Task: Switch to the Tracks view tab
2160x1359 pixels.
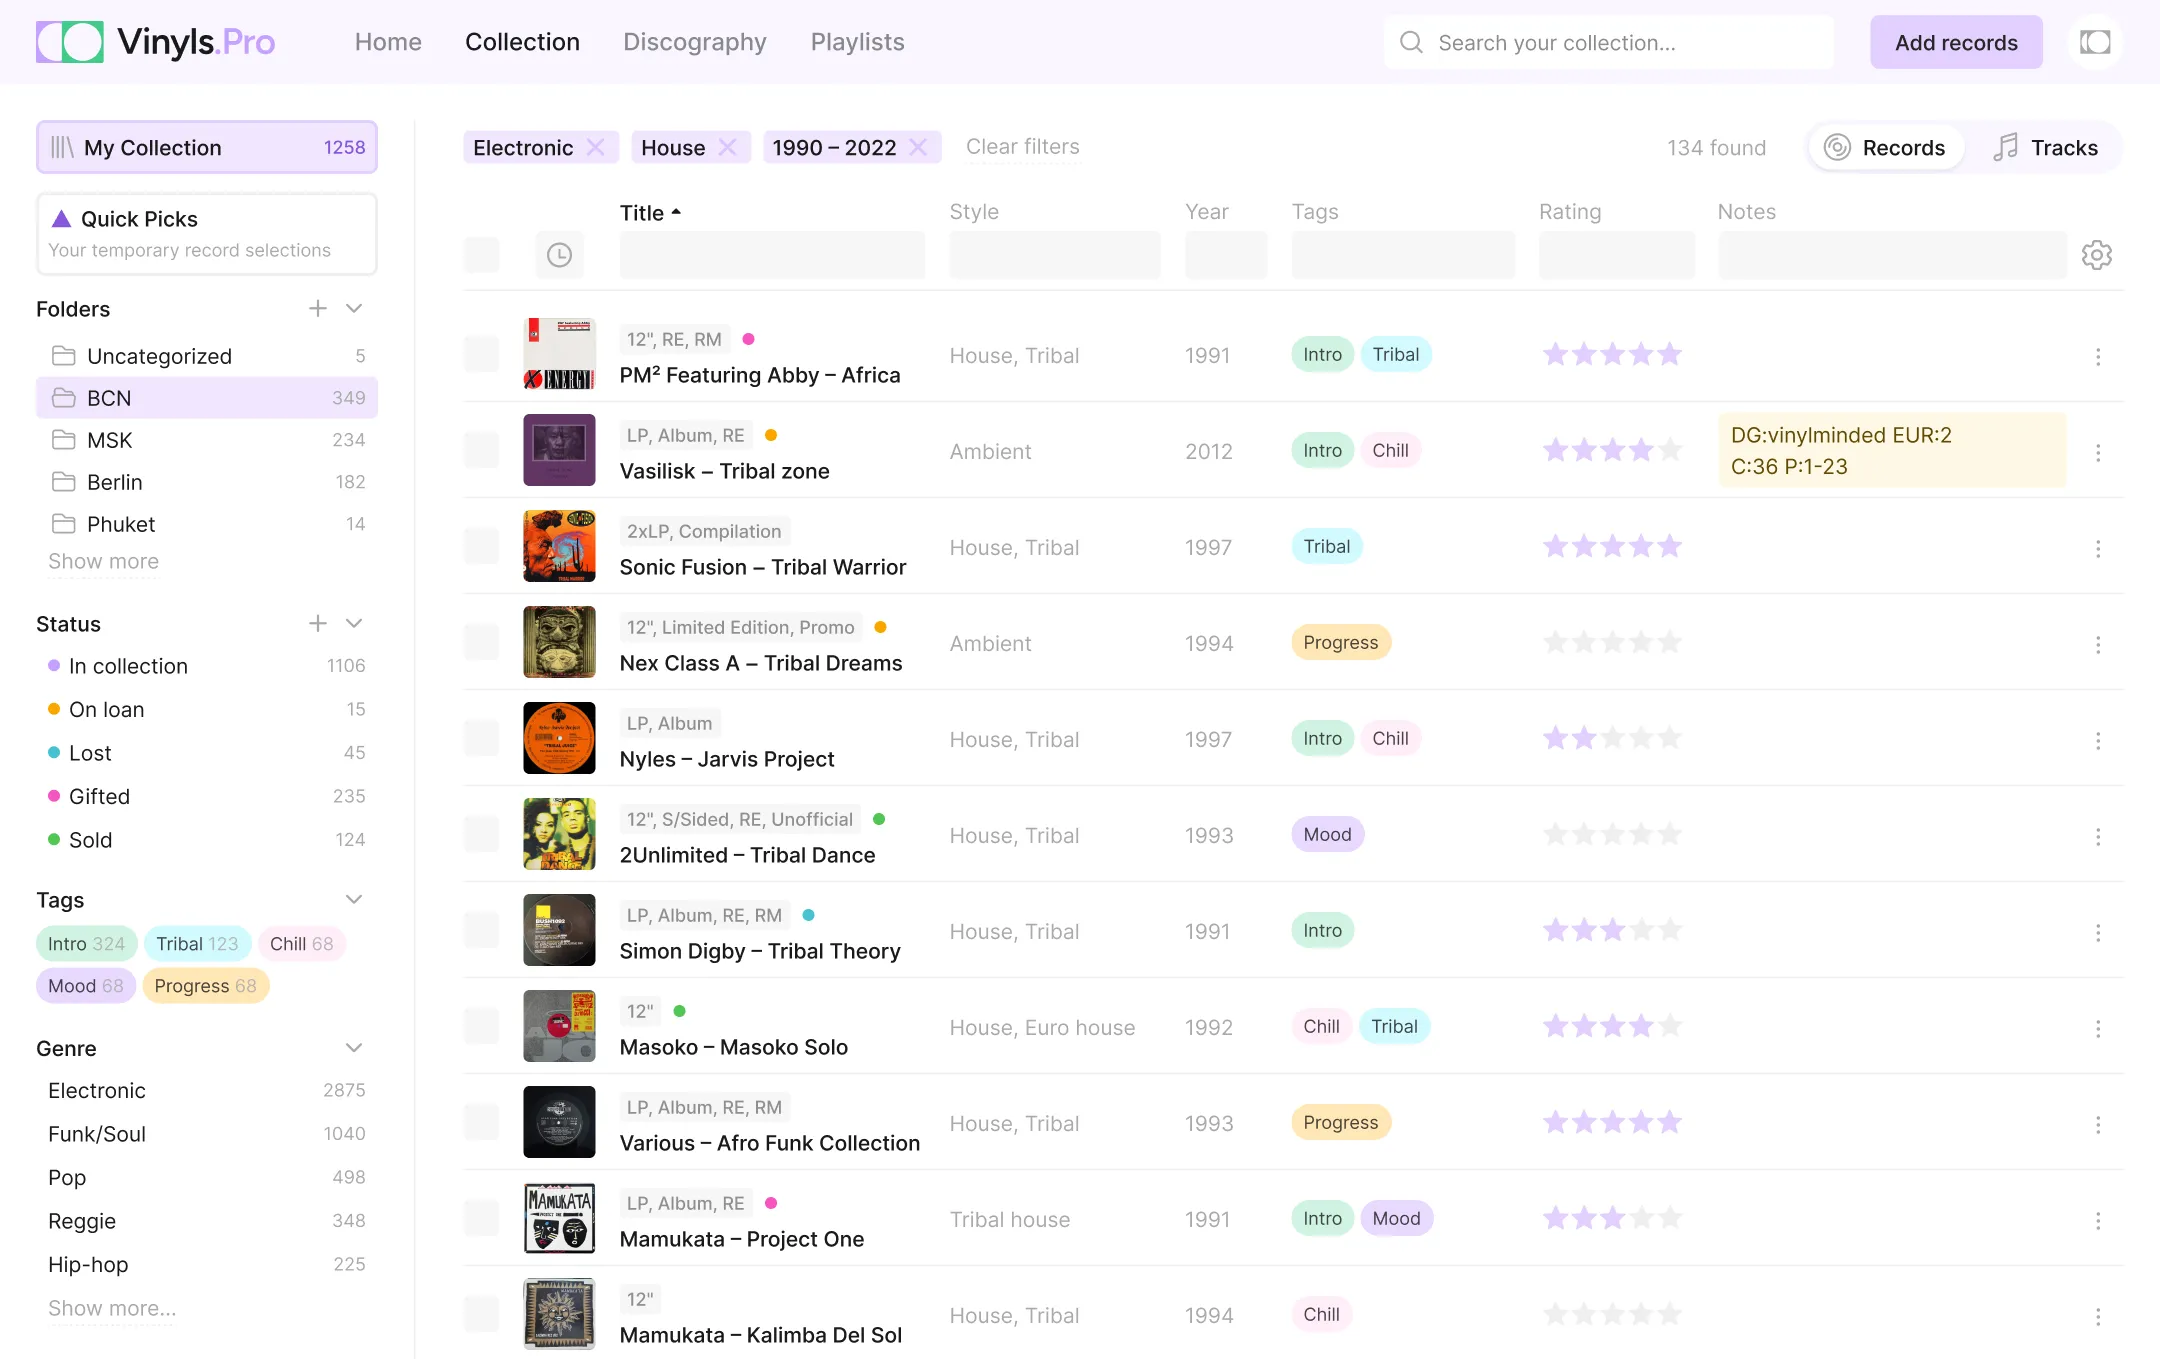Action: [x=2045, y=148]
